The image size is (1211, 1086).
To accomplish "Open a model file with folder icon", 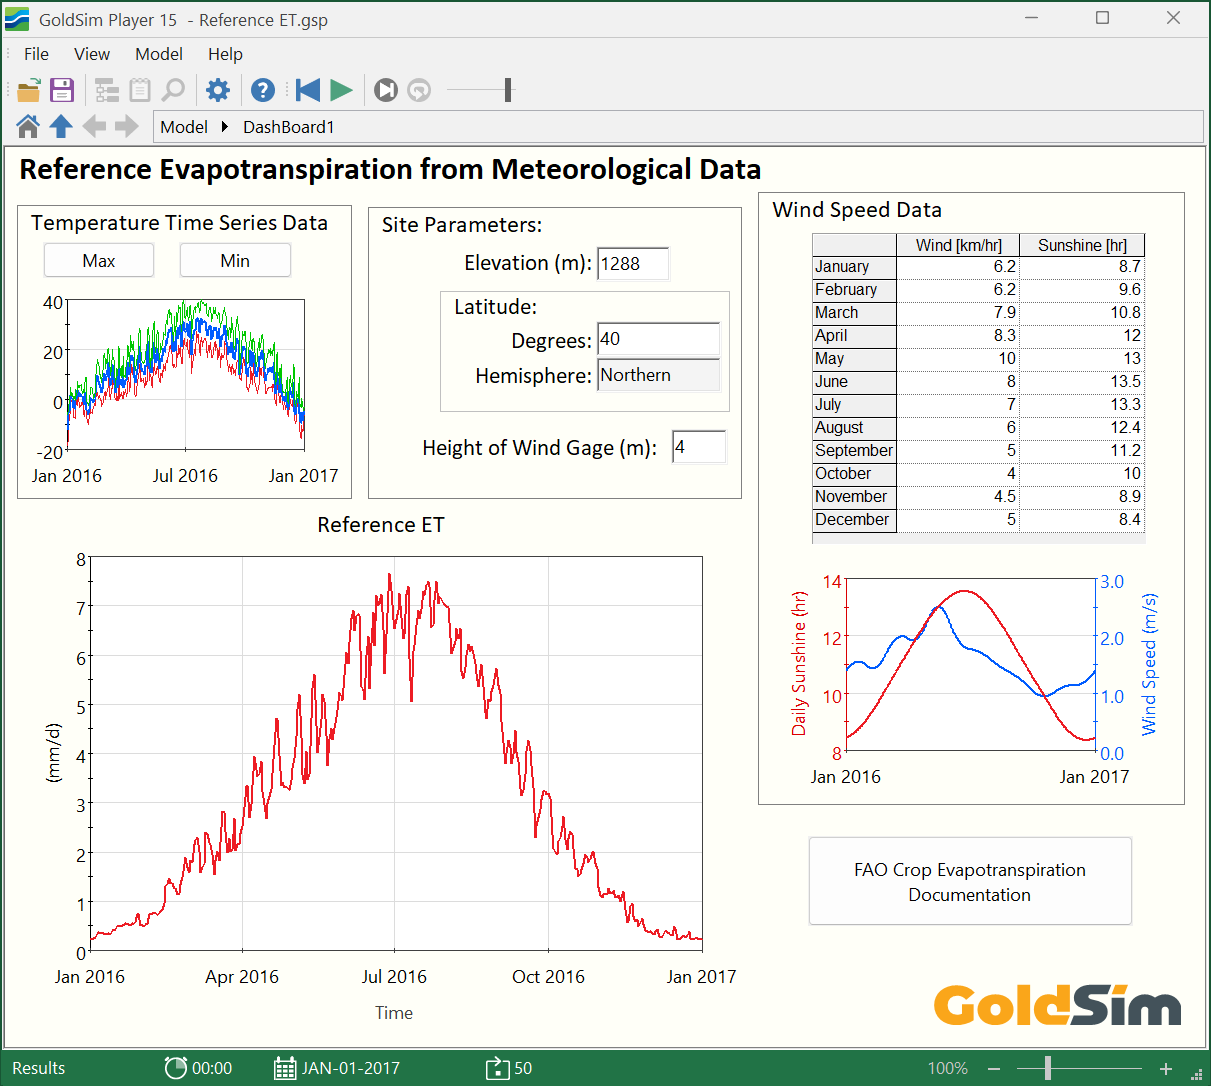I will click(29, 91).
